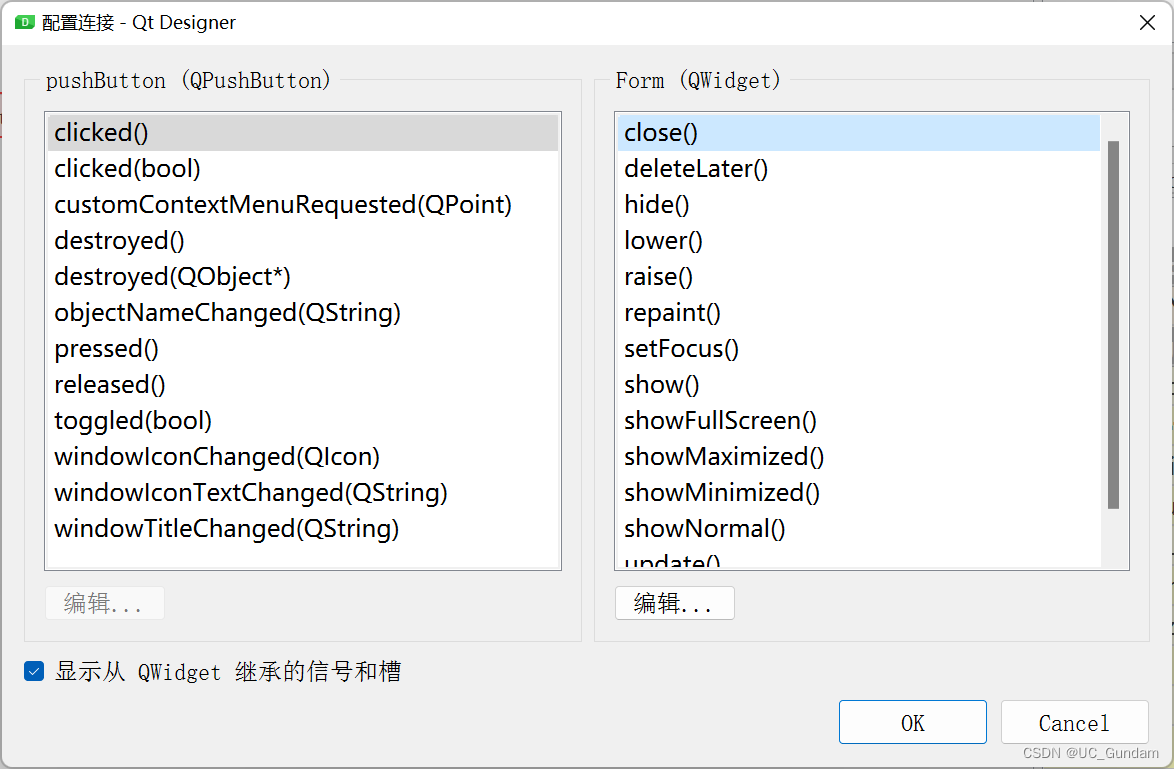Select the destroyed() signal
The image size is (1174, 769).
[302, 240]
